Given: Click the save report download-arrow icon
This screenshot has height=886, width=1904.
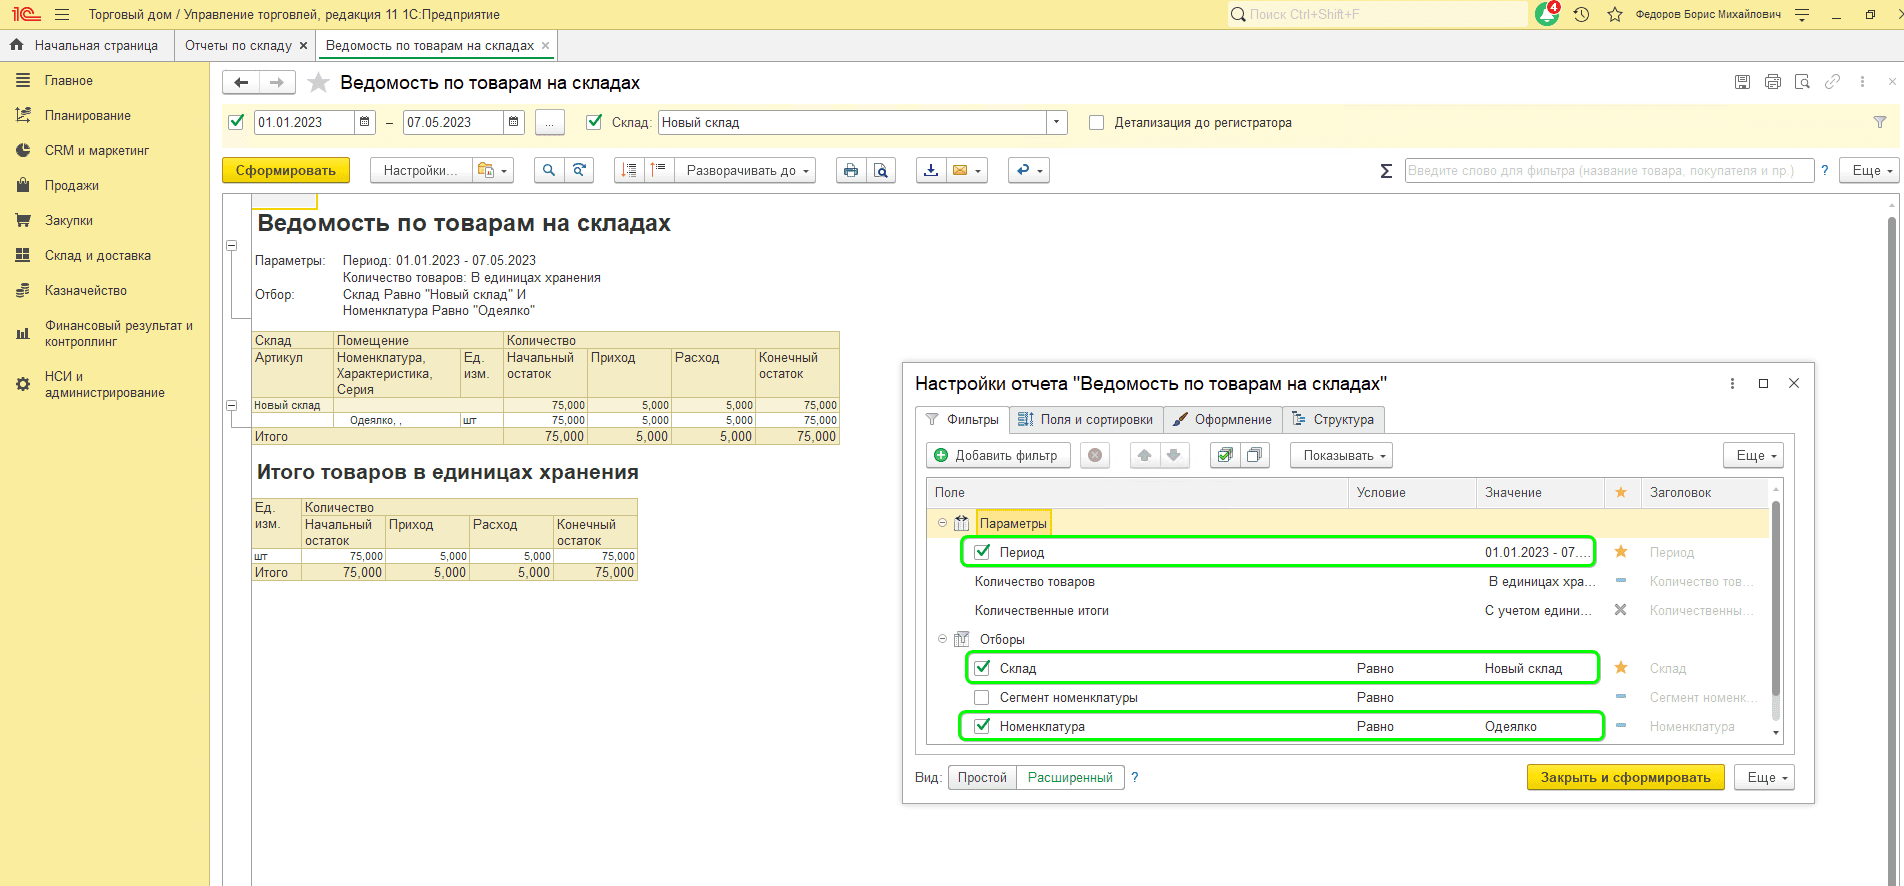Looking at the screenshot, I should click(x=930, y=171).
